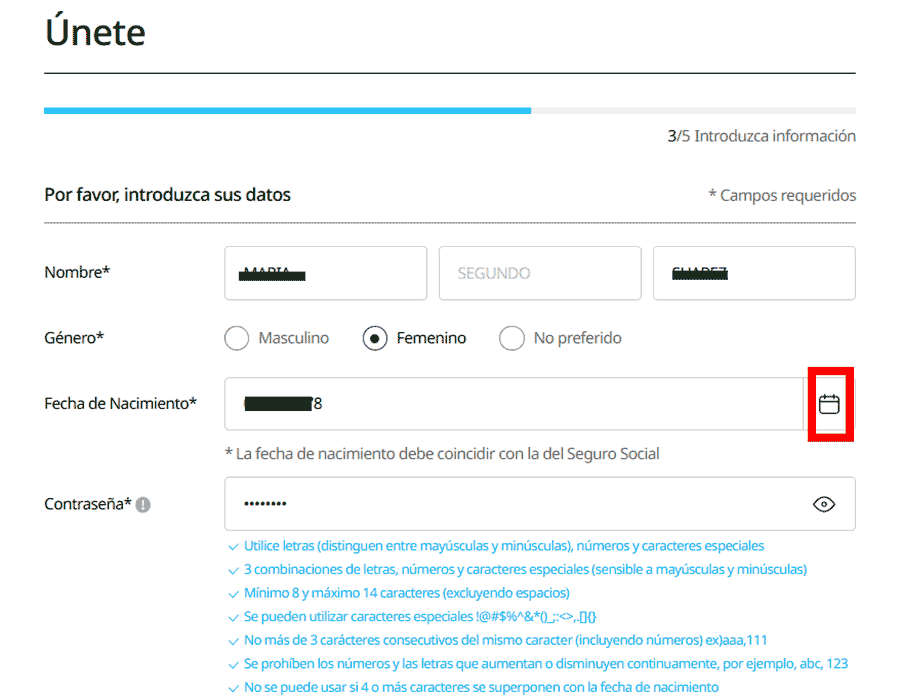900x698 pixels.
Task: Click the checkmark beside the birthdate overlap rule
Action: pyautogui.click(x=232, y=687)
